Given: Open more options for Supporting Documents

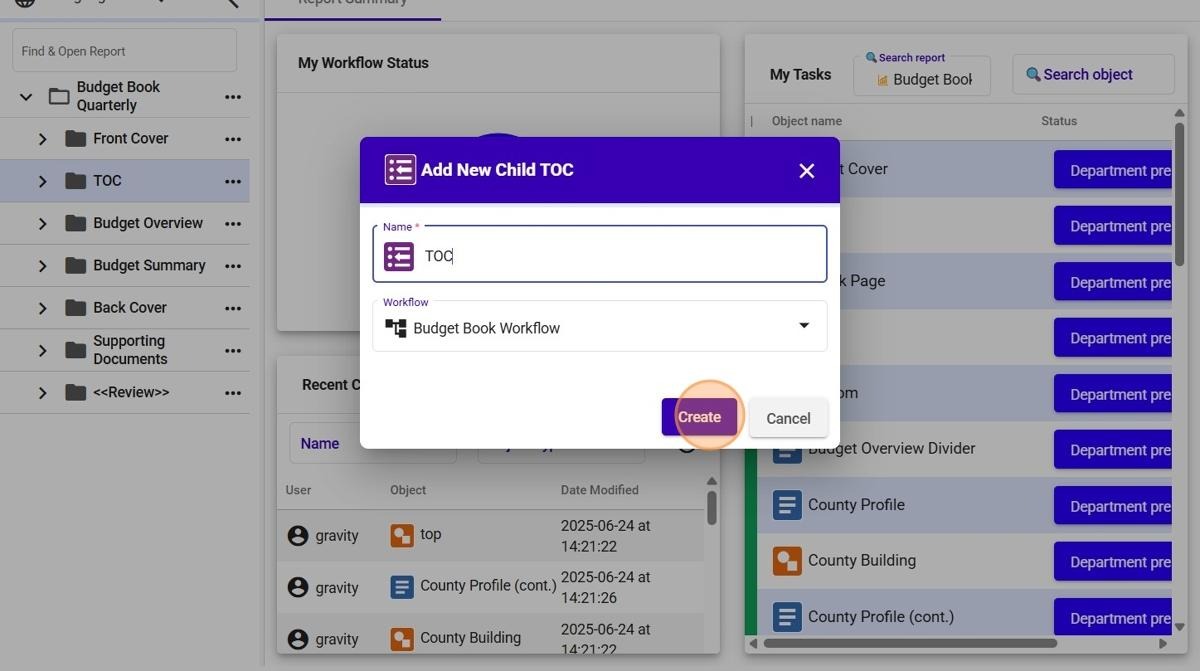Looking at the screenshot, I should 233,351.
